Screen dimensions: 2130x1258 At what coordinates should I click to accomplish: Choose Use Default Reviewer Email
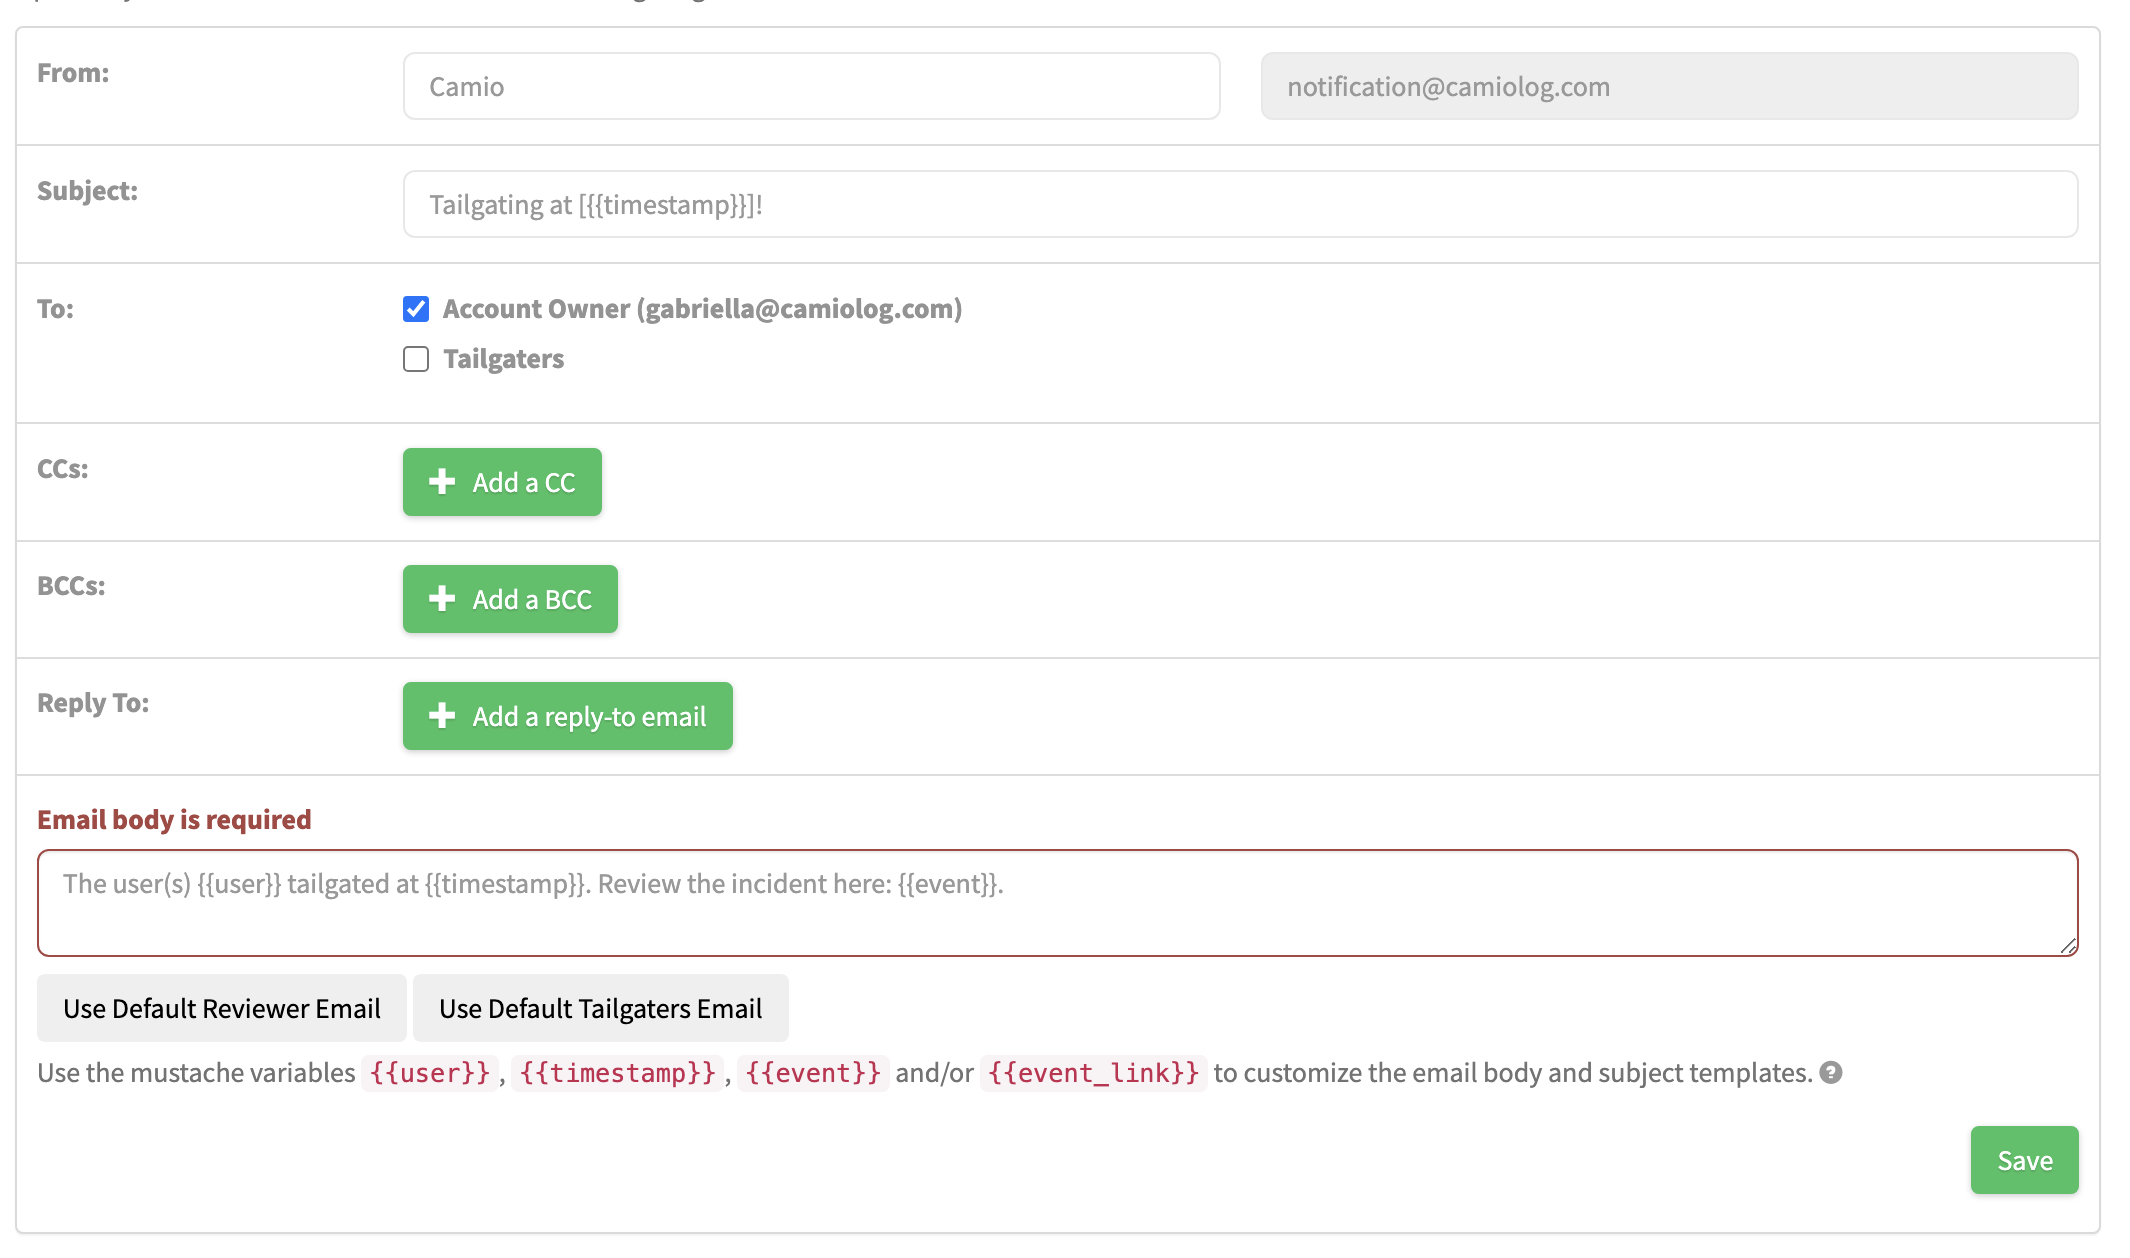pos(222,1008)
